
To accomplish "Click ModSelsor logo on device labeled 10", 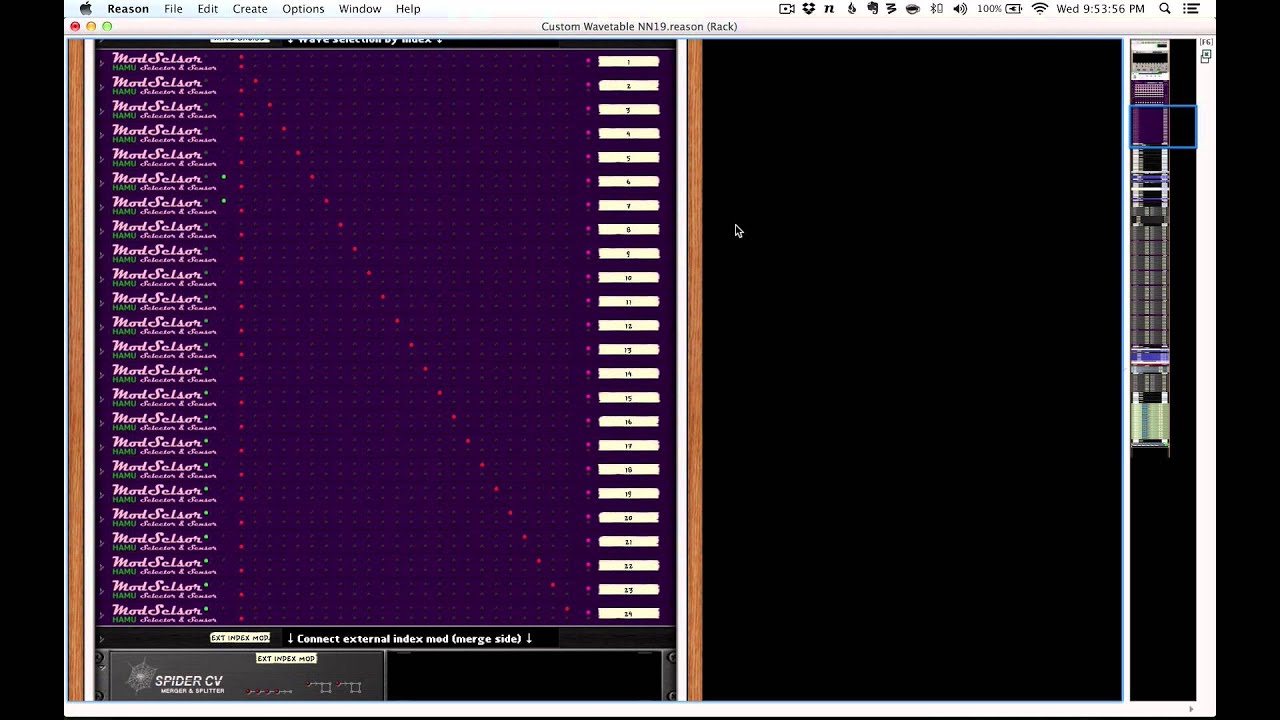I will pos(157,274).
